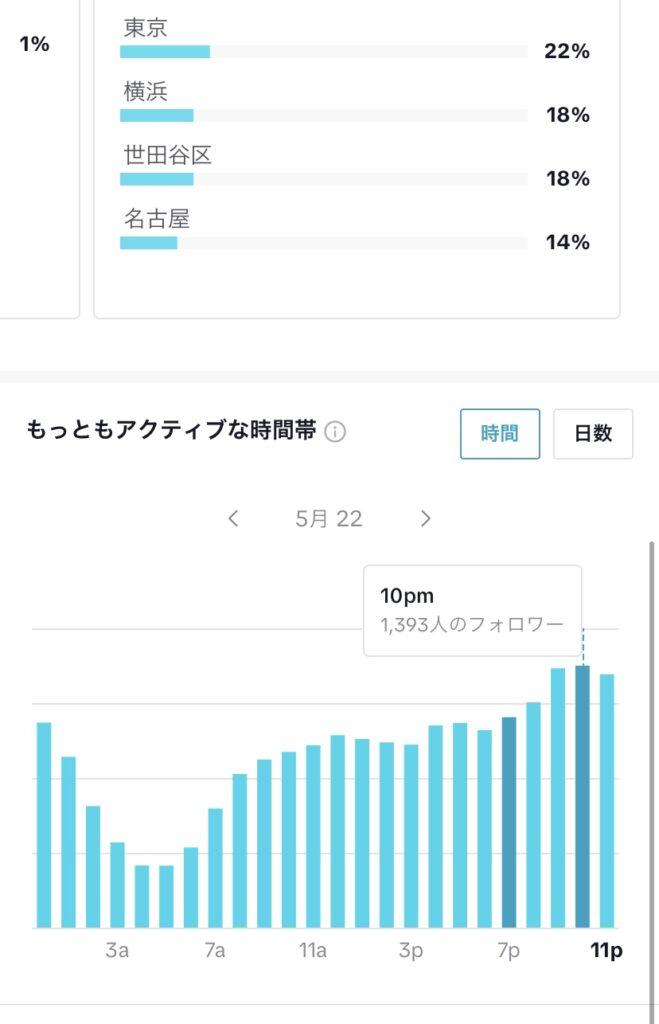Viewport: 659px width, 1024px height.
Task: Go to the next date with right chevron
Action: pyautogui.click(x=425, y=518)
